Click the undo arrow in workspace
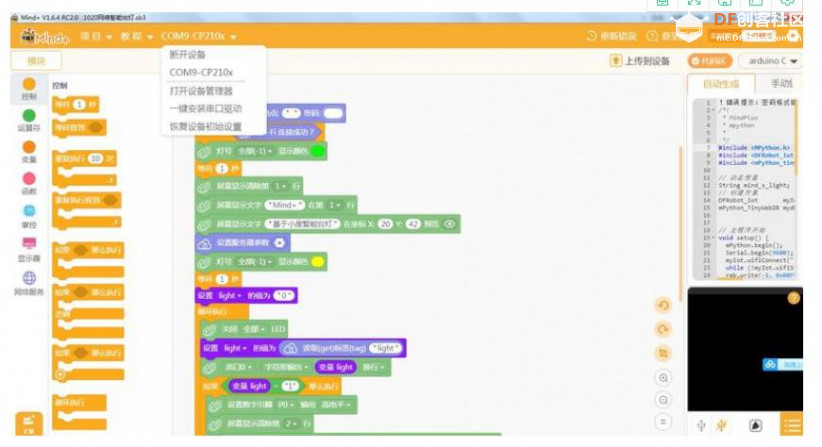The width and height of the screenshot is (822, 447). point(663,305)
